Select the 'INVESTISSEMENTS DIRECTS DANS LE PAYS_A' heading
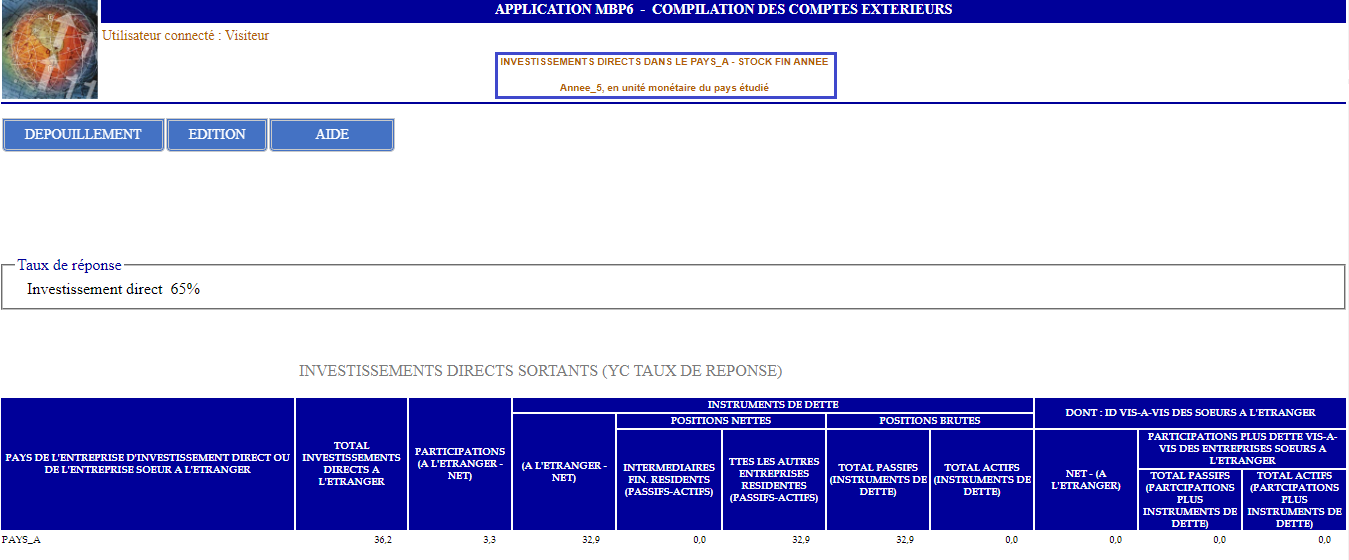Image resolution: width=1349 pixels, height=560 pixels. coord(664,62)
